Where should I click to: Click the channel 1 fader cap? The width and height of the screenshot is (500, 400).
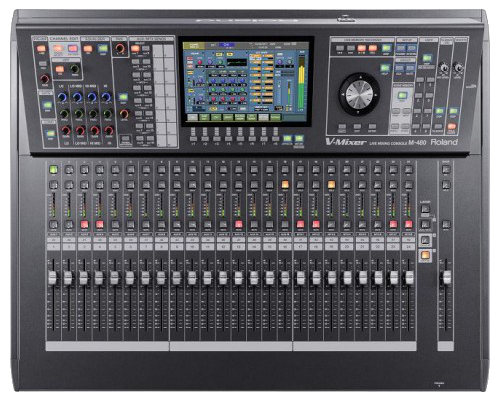53,278
